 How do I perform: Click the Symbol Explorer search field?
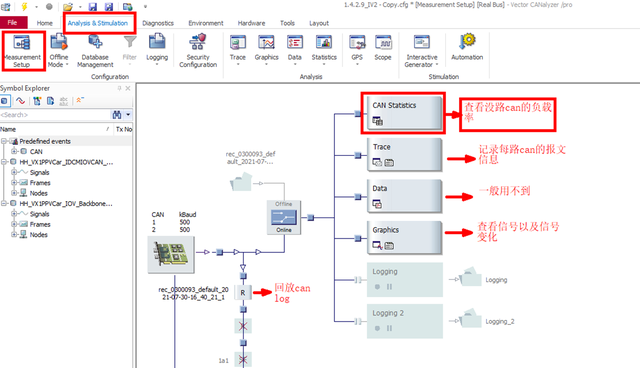click(x=55, y=115)
